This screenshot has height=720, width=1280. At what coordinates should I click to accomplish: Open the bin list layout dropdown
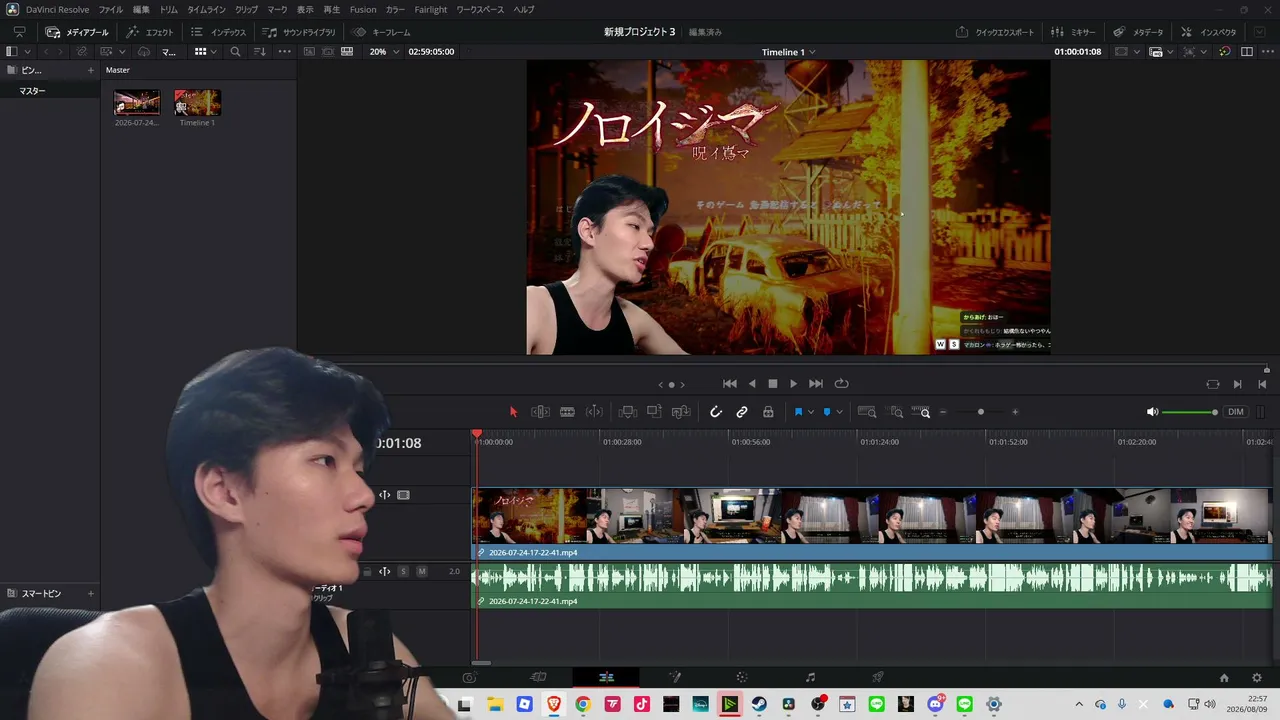(18, 52)
